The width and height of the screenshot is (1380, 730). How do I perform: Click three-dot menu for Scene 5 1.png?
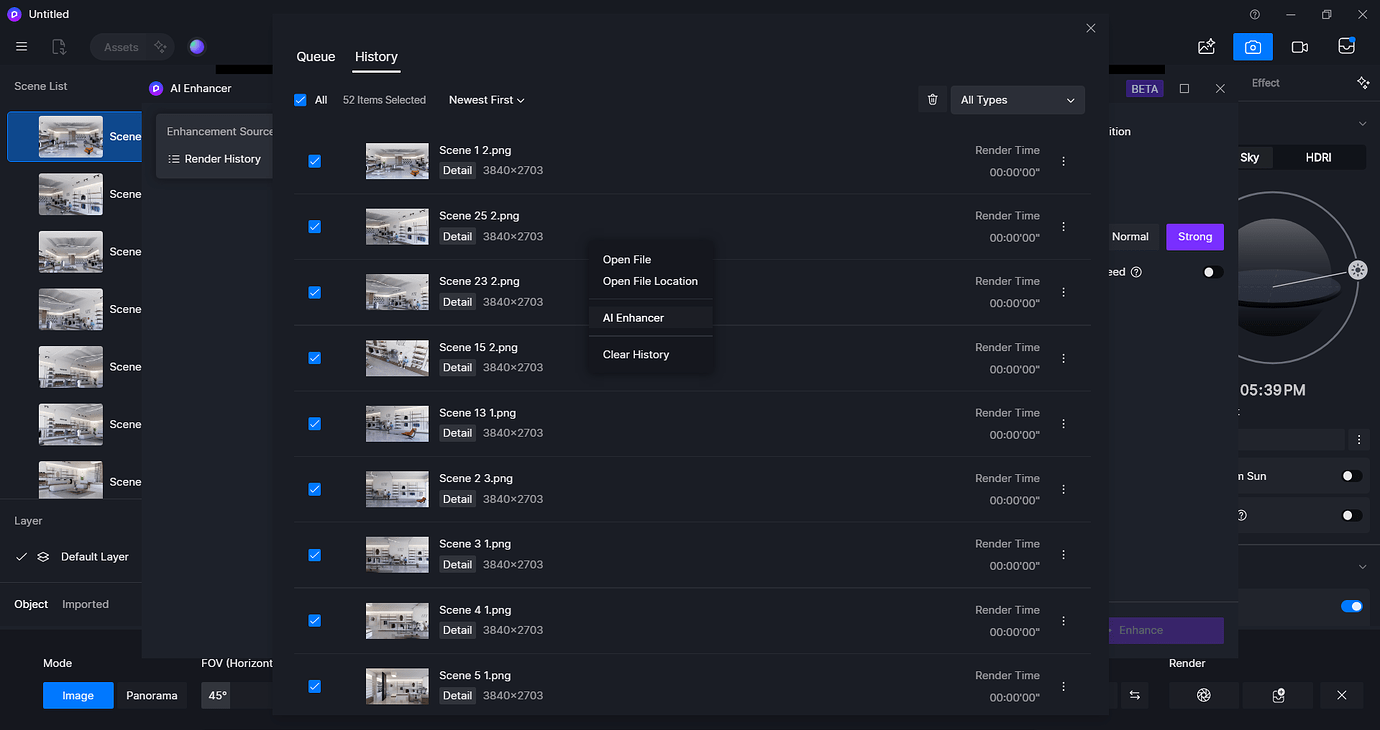click(x=1063, y=687)
